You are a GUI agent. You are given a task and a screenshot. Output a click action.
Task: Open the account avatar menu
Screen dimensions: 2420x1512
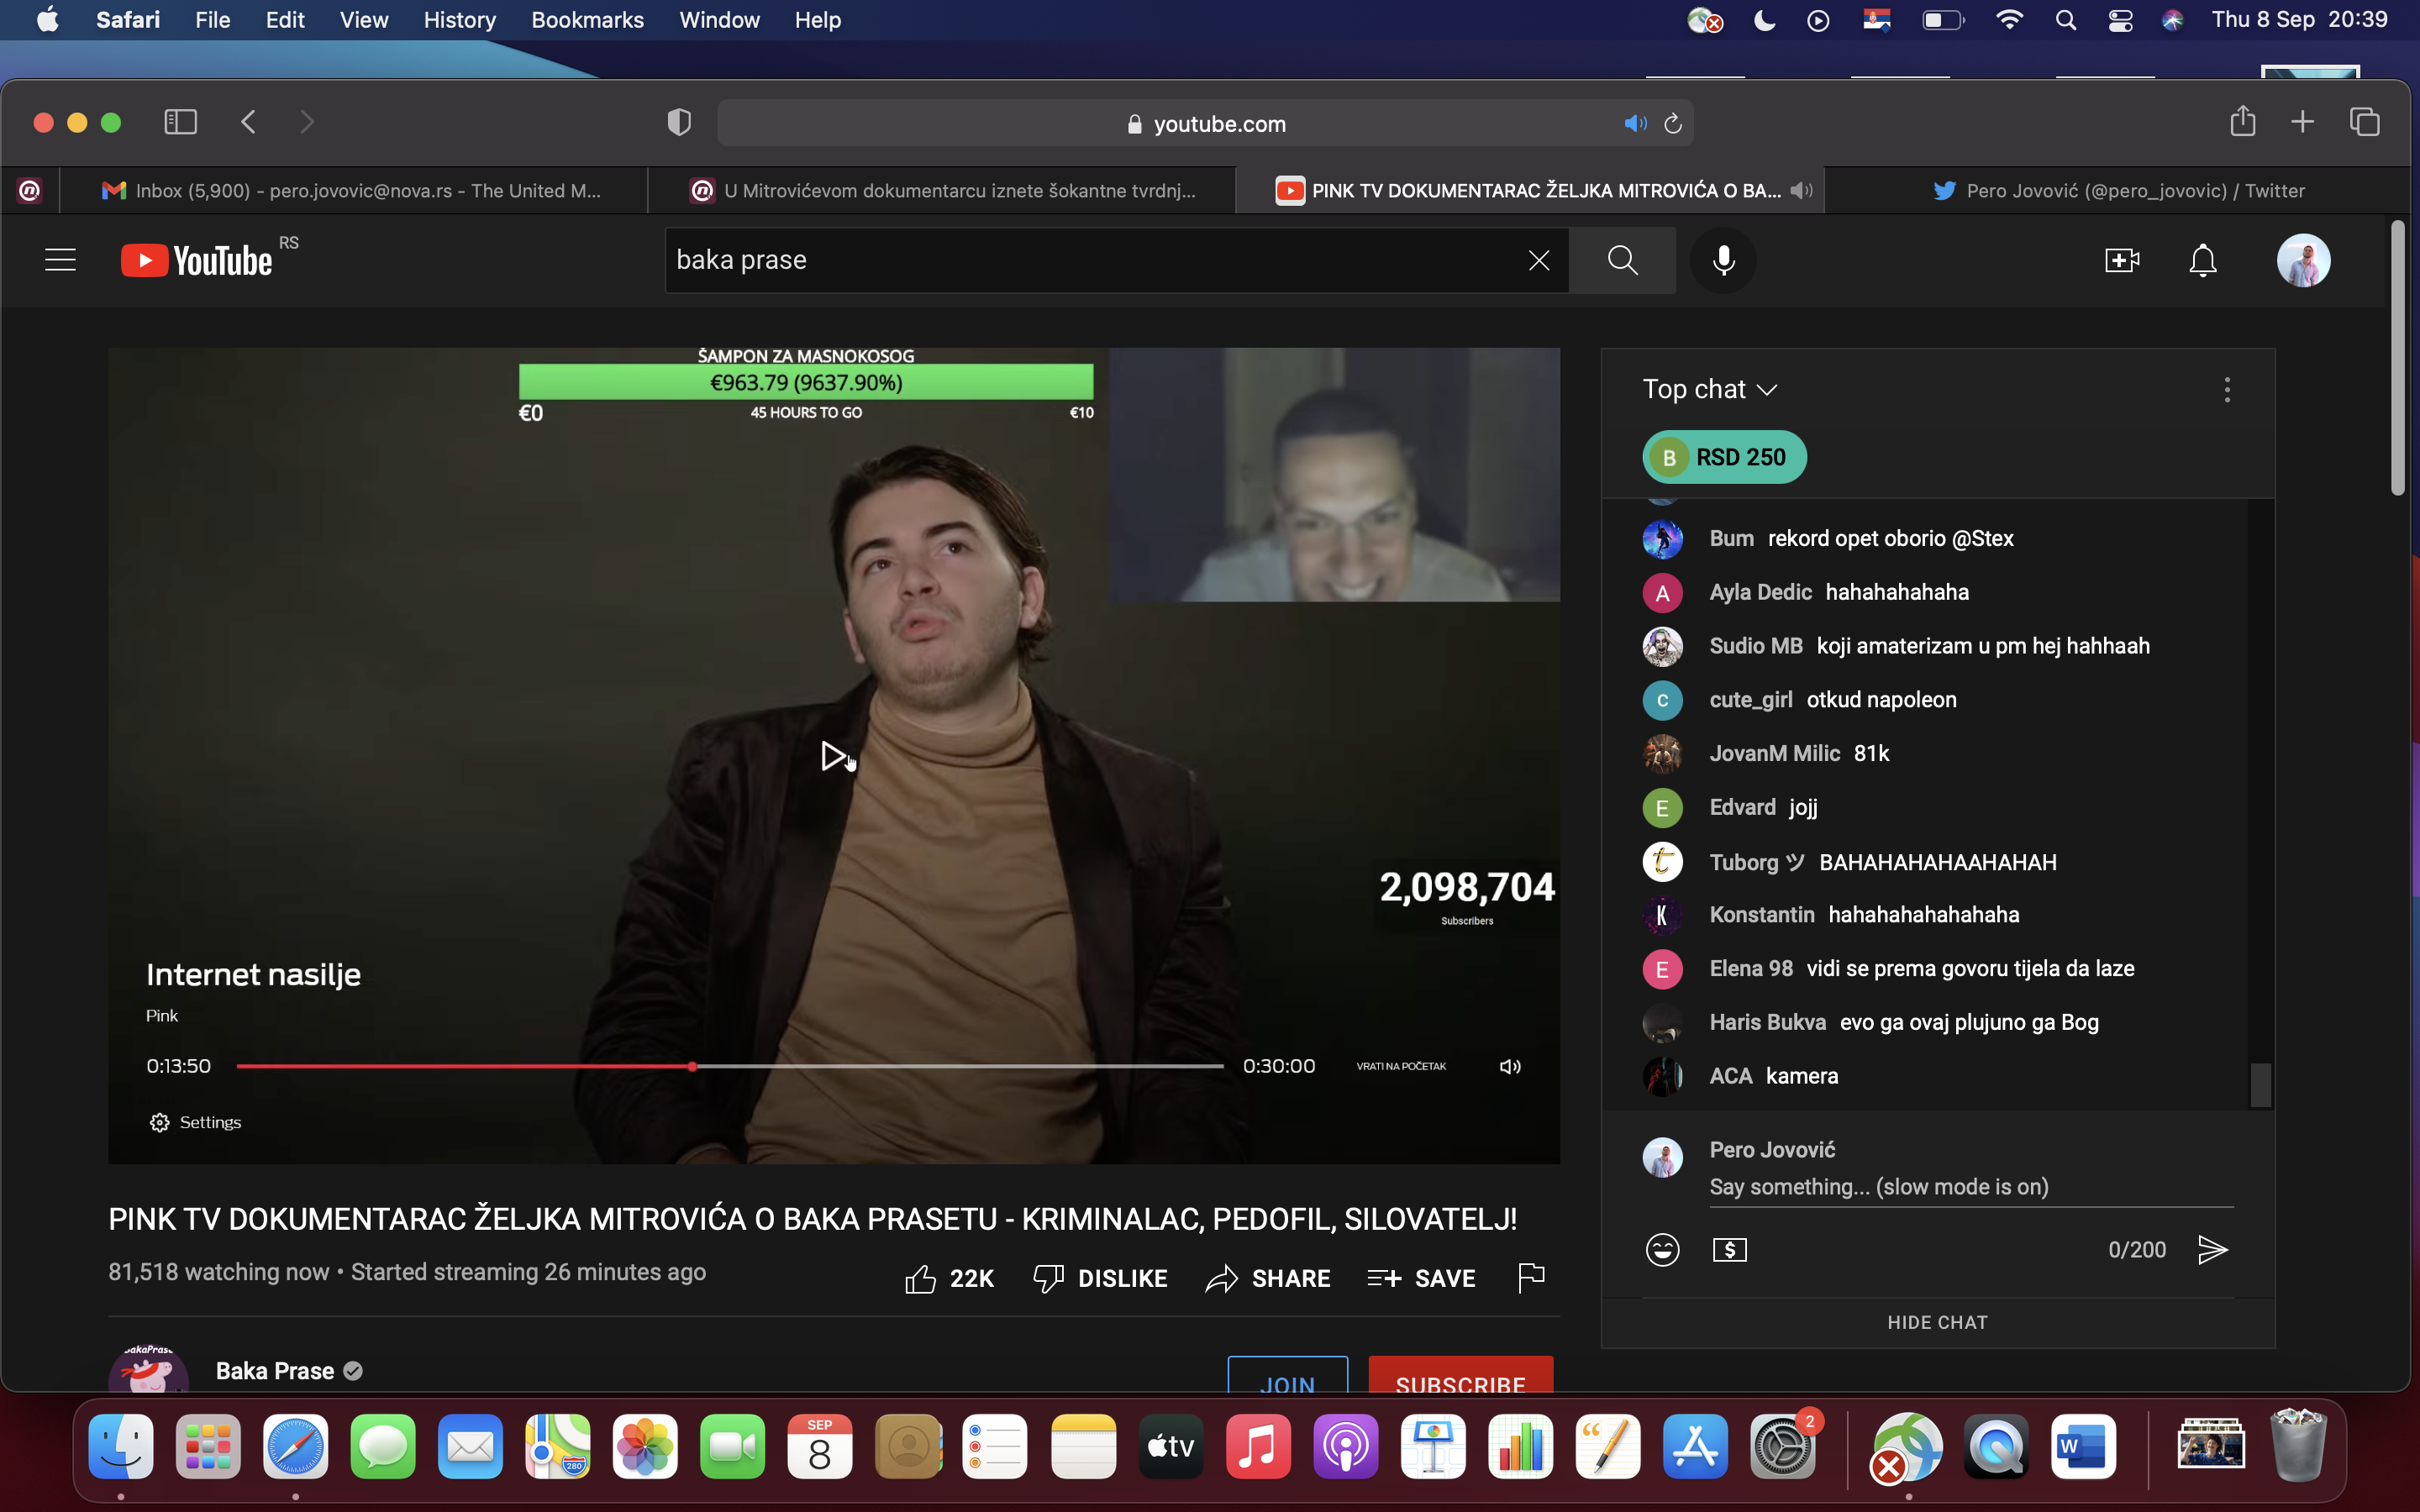tap(2303, 260)
